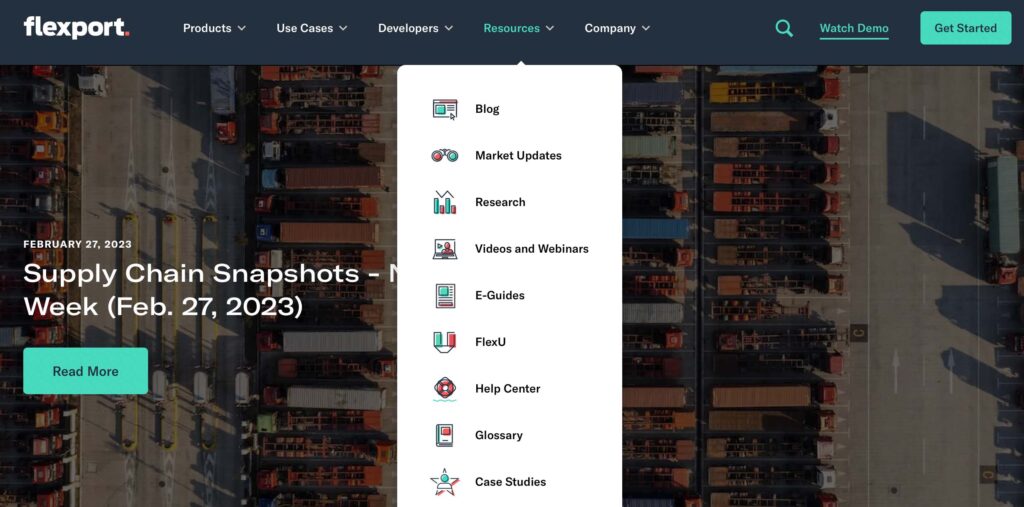Click the E-Guides document icon
Screen dimensions: 1024x507
click(445, 295)
